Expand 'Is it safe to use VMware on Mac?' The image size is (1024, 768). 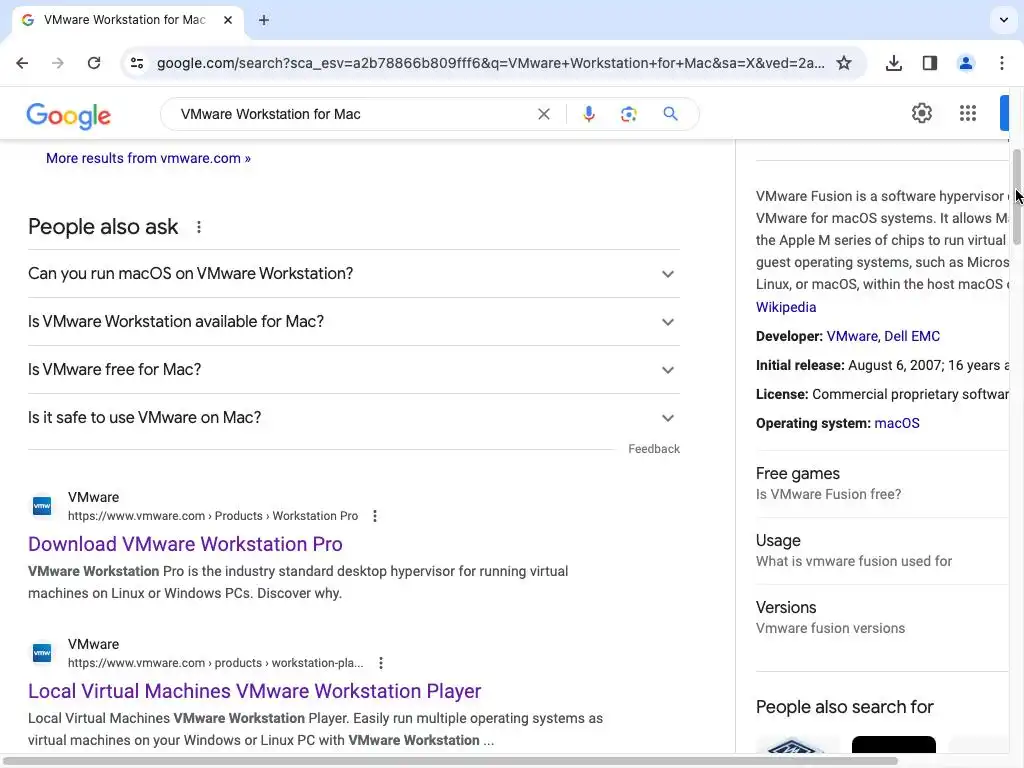[353, 418]
